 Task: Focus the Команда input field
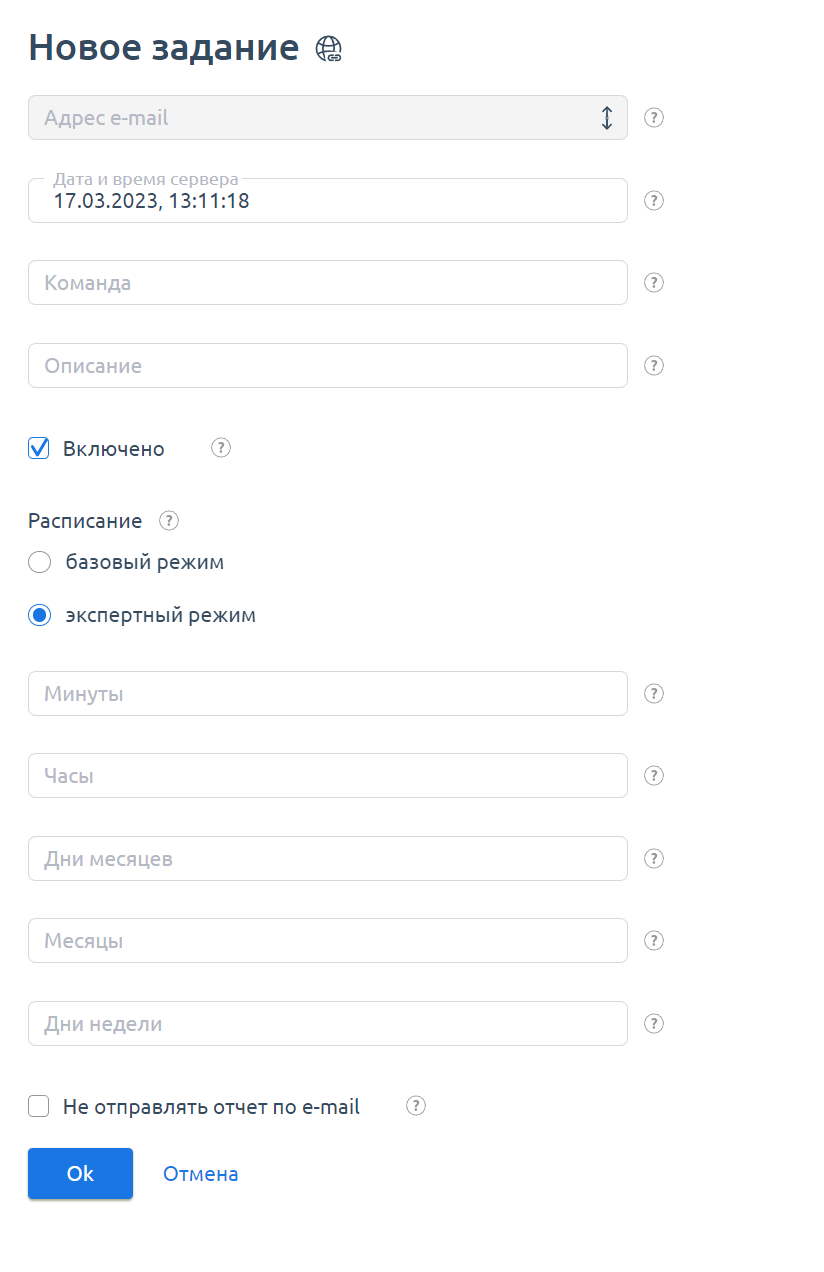pos(327,283)
